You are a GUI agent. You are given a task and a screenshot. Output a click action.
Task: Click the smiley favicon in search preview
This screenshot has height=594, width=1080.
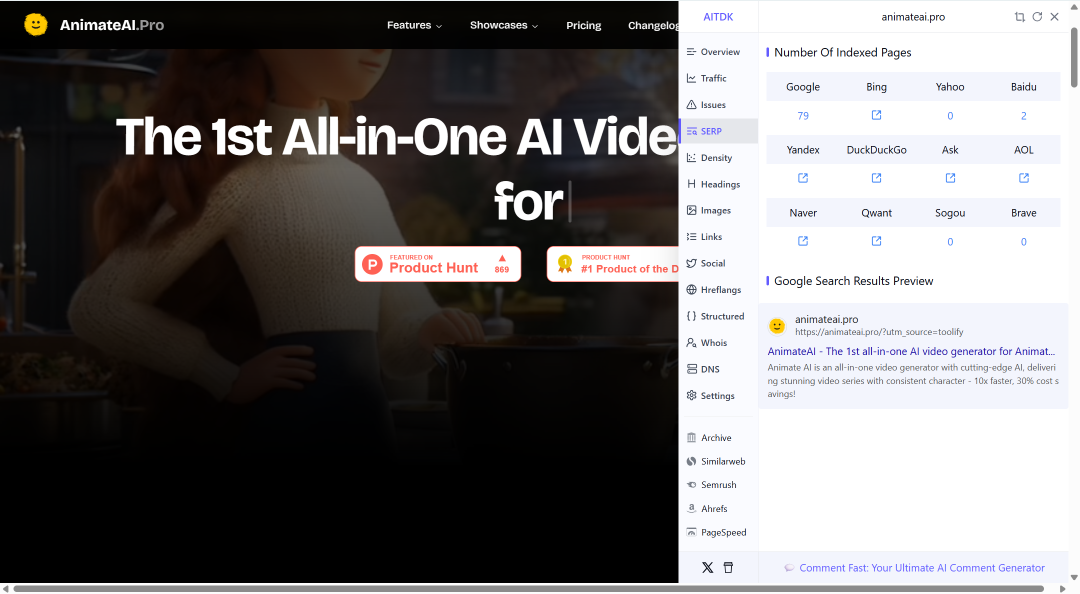[777, 325]
